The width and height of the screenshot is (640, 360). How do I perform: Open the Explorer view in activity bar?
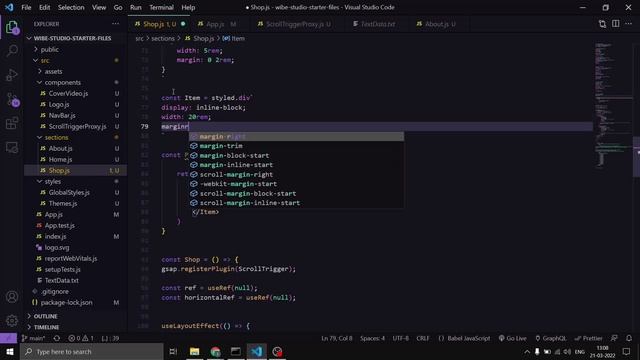point(12,28)
